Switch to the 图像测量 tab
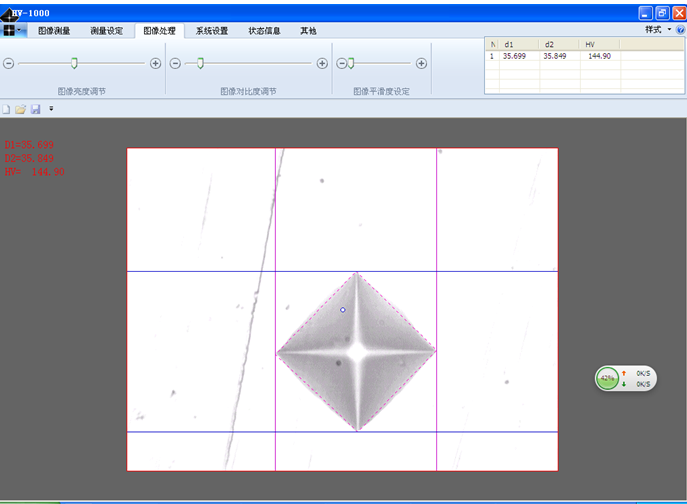687x504 pixels. point(54,31)
